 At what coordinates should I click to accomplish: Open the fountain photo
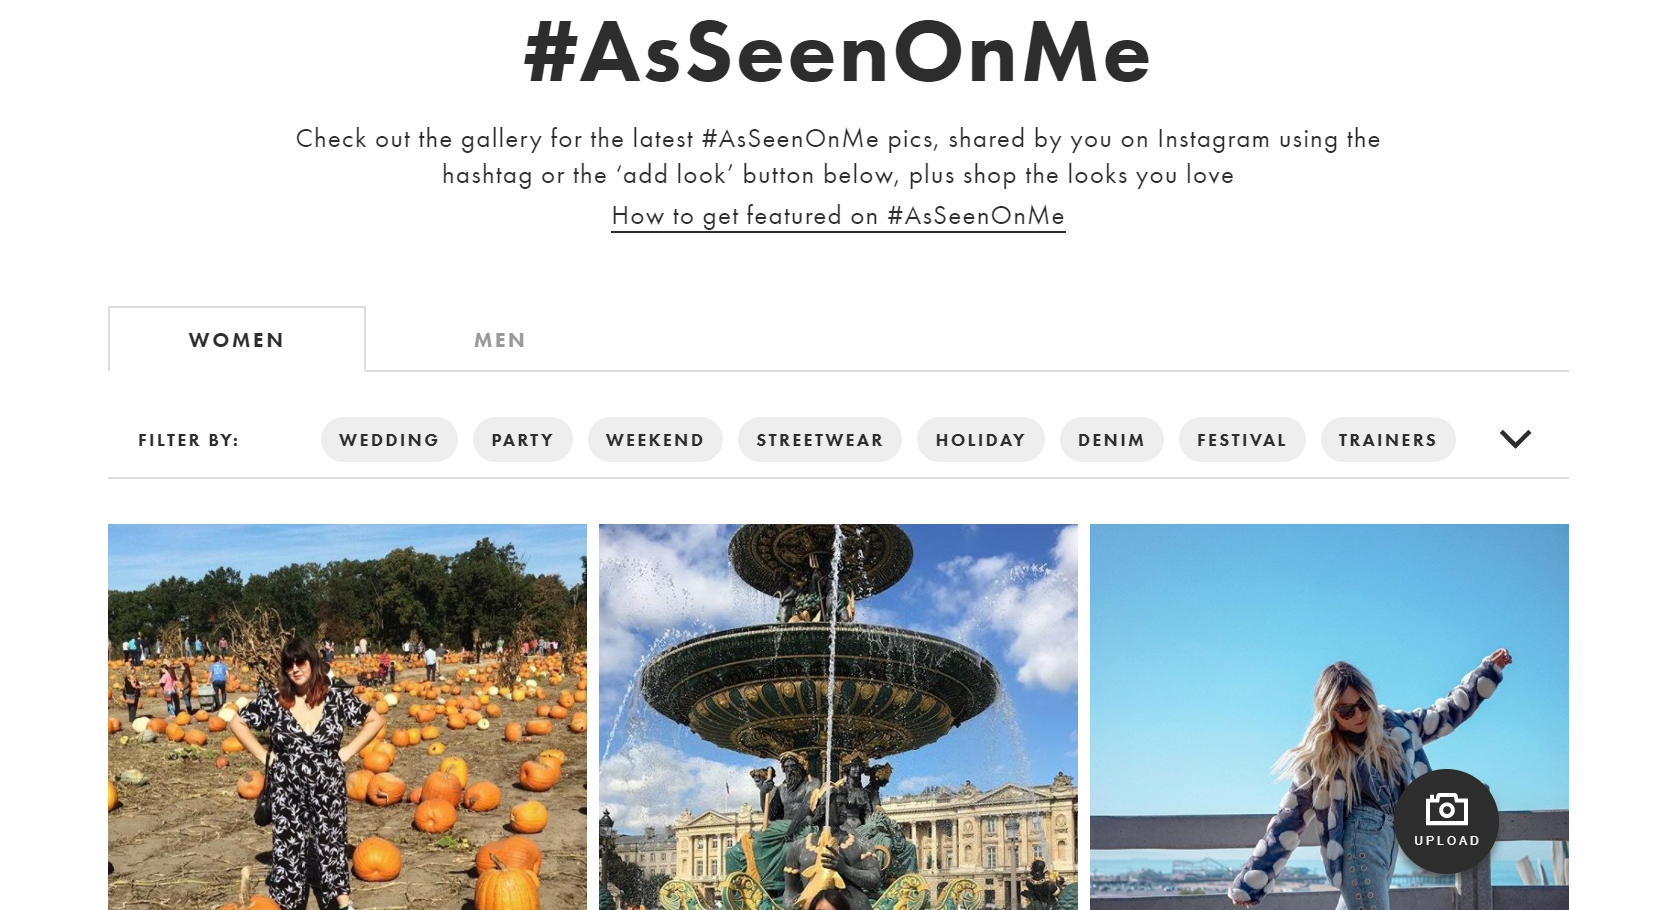click(x=838, y=717)
